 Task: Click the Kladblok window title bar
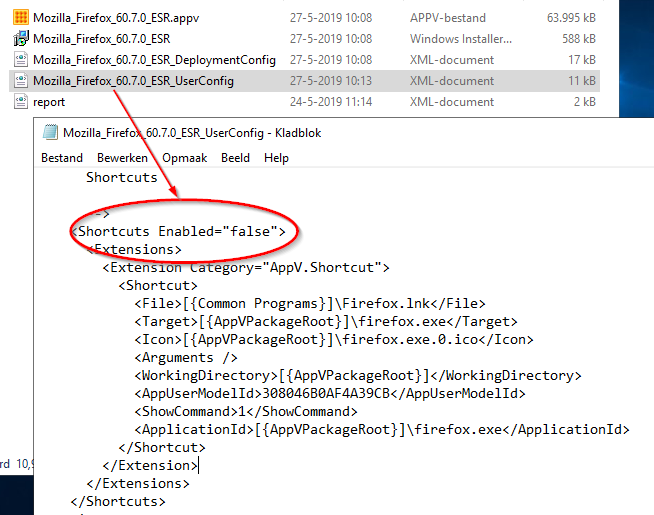pos(400,132)
